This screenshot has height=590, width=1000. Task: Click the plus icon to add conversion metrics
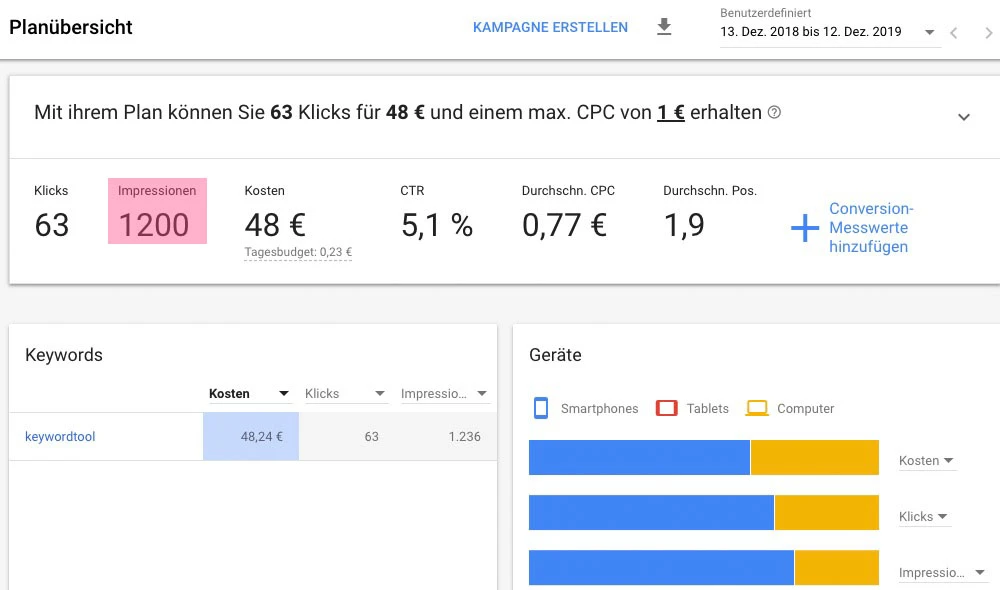[803, 228]
